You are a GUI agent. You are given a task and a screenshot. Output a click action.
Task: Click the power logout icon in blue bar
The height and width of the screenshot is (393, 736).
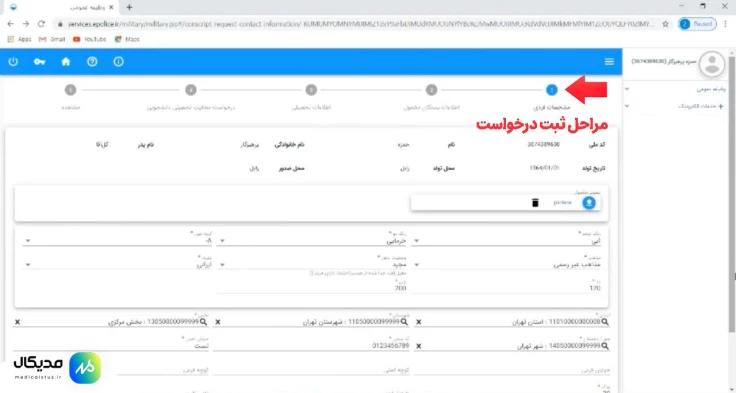pyautogui.click(x=13, y=62)
